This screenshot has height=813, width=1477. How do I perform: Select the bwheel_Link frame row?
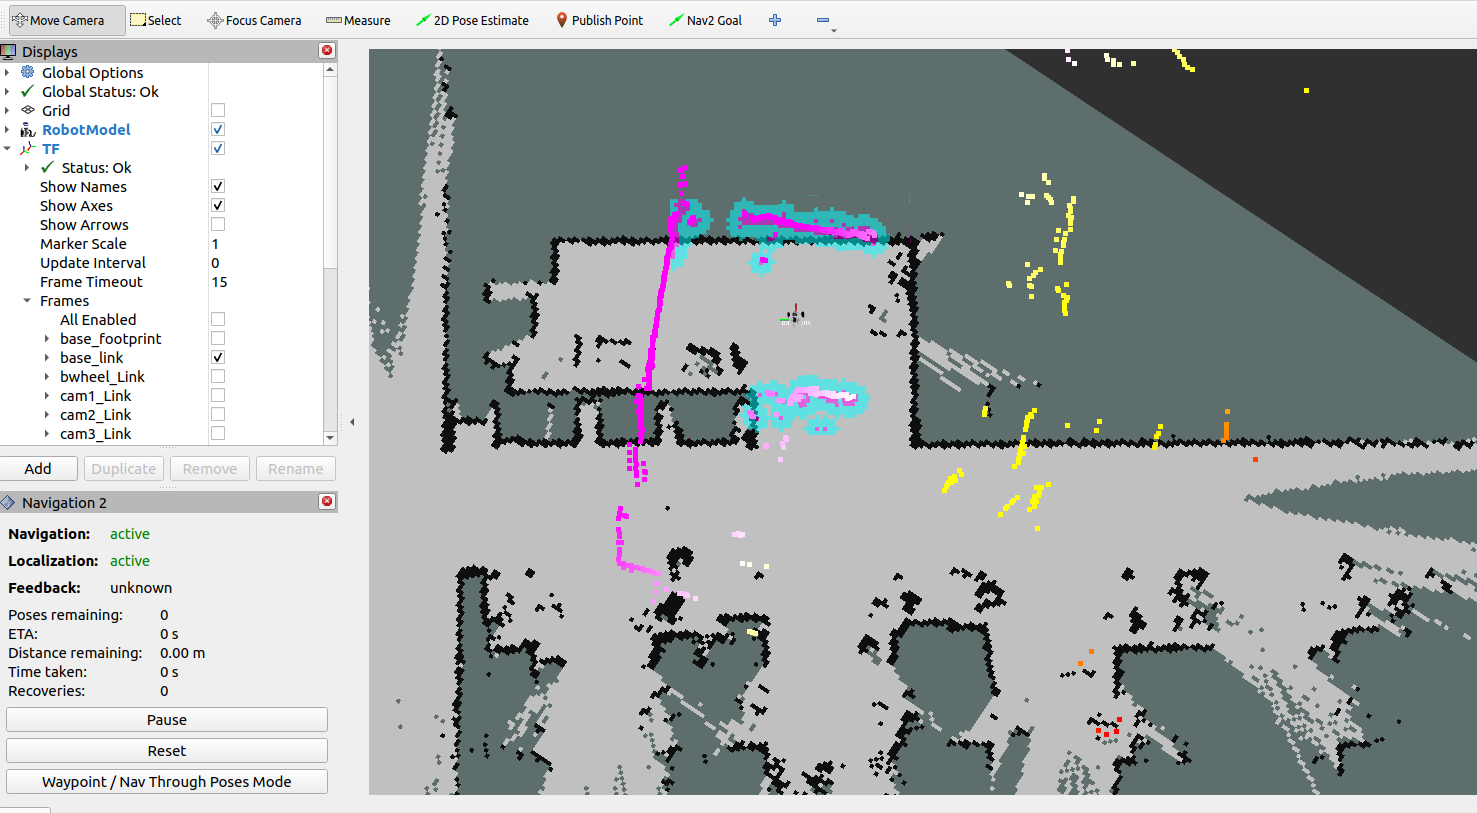click(102, 377)
